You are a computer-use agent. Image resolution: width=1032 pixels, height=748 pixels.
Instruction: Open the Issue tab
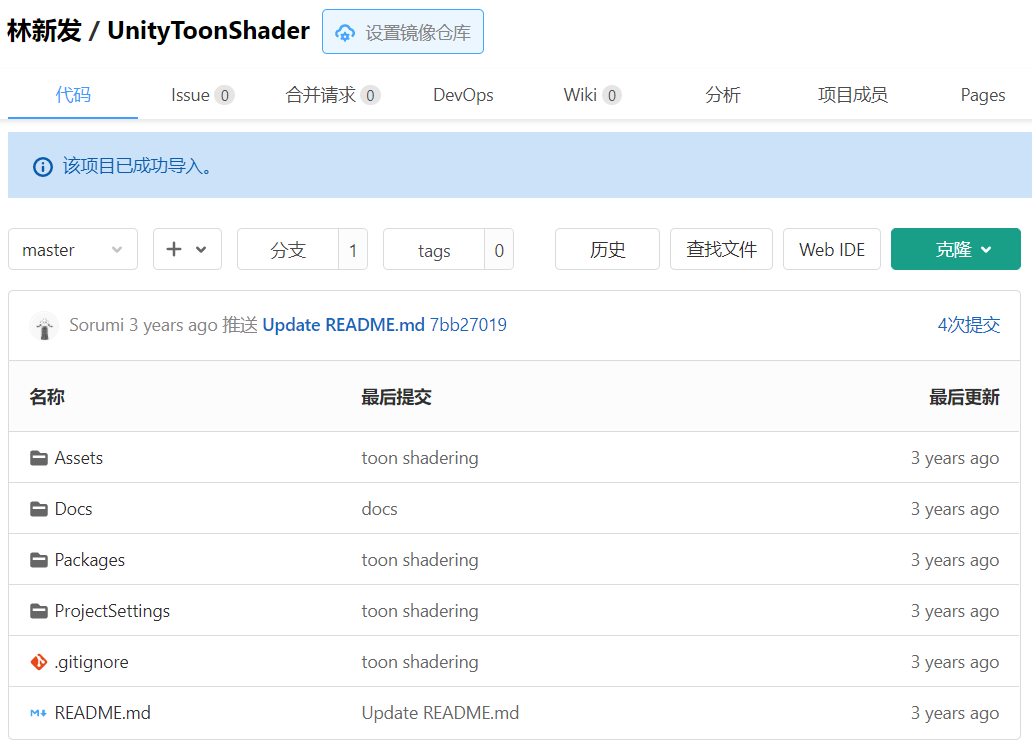[x=202, y=95]
